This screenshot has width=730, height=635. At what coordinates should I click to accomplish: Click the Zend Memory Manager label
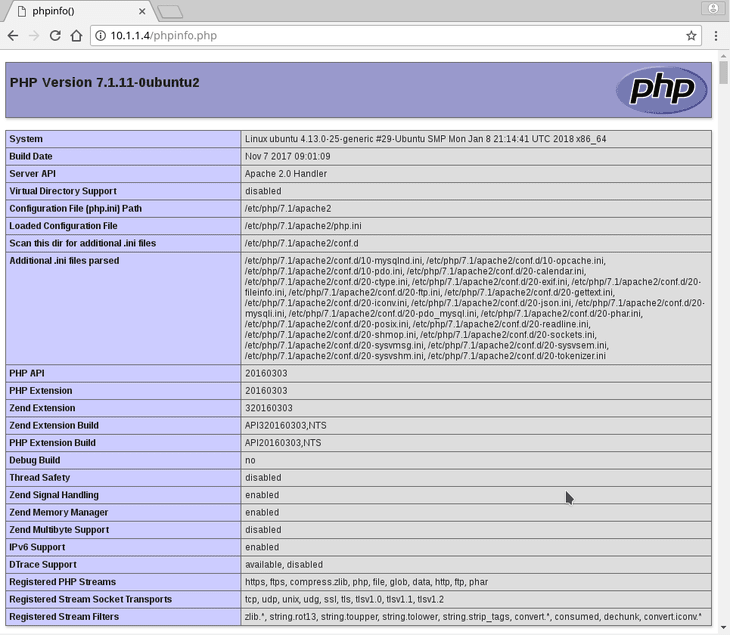click(x=59, y=512)
